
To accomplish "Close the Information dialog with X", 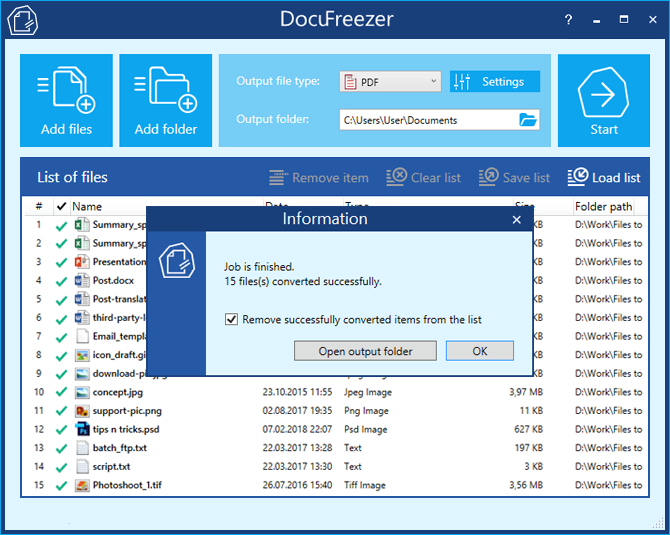I will [517, 220].
